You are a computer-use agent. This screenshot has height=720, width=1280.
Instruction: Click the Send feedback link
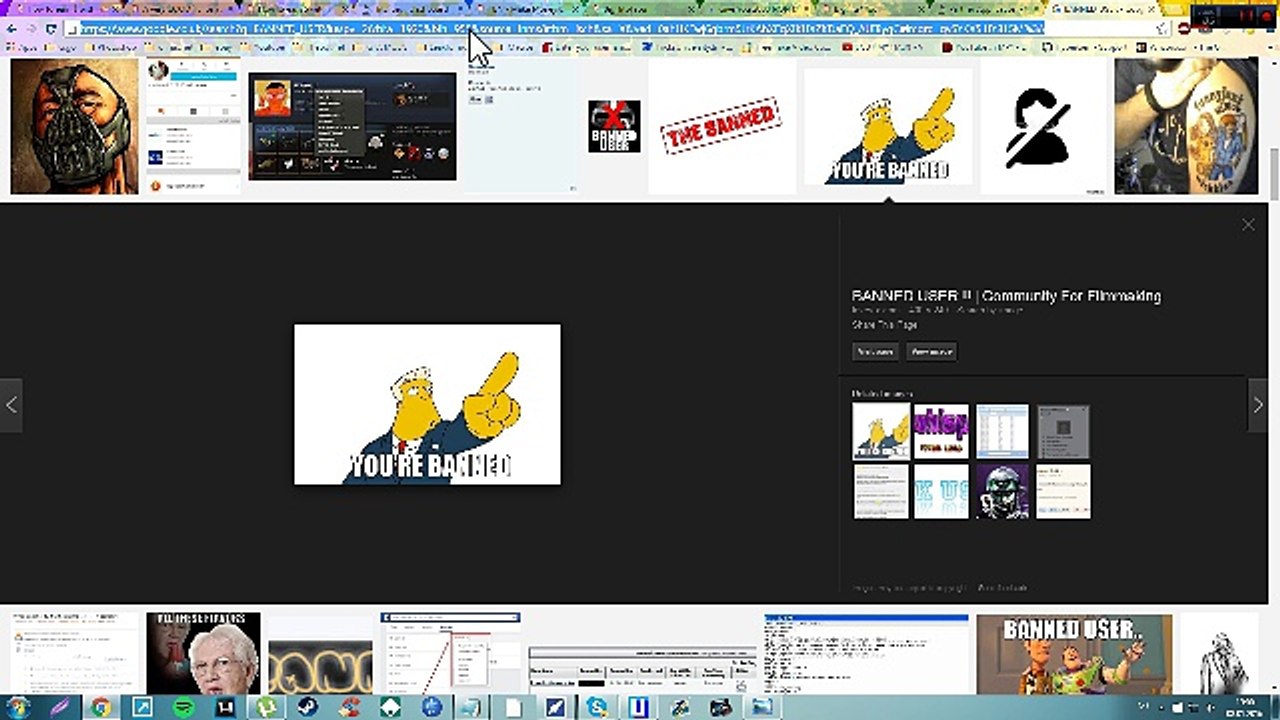coord(1003,588)
